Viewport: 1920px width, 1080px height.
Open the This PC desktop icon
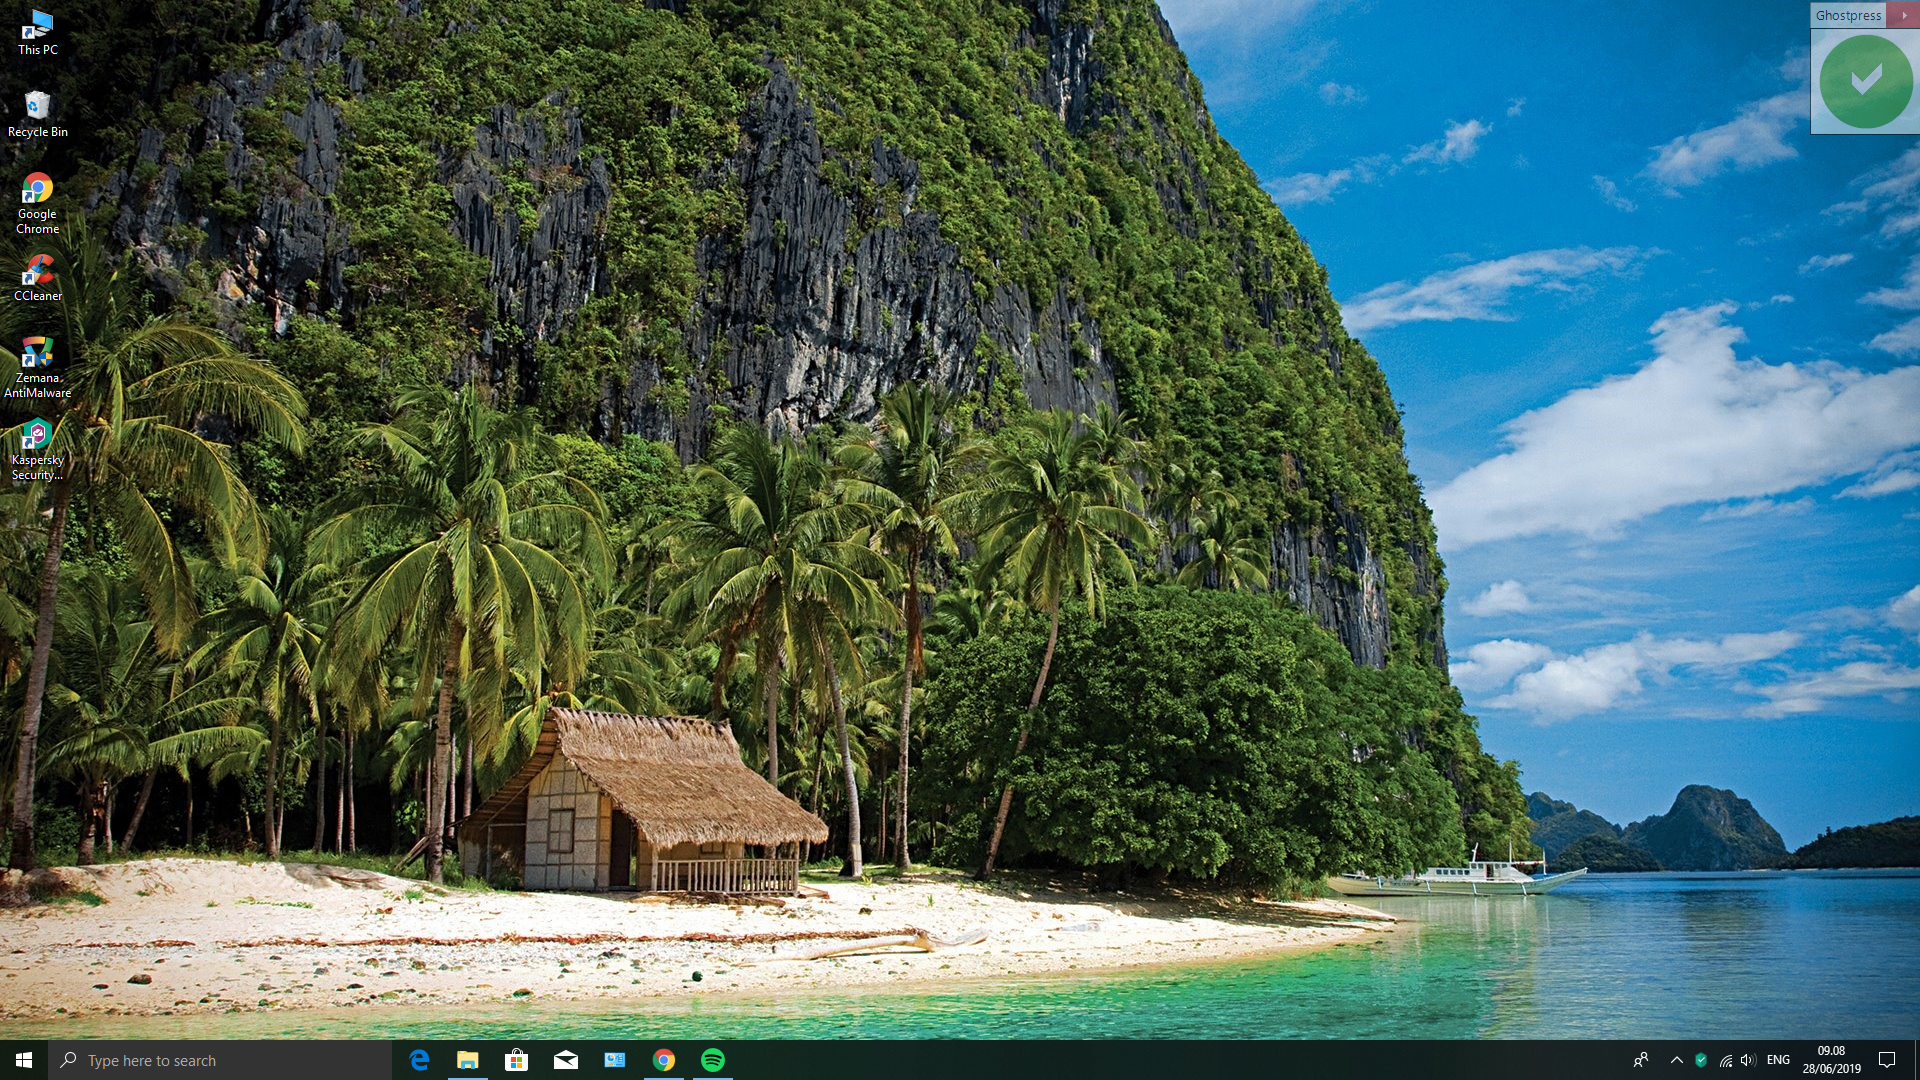[37, 30]
